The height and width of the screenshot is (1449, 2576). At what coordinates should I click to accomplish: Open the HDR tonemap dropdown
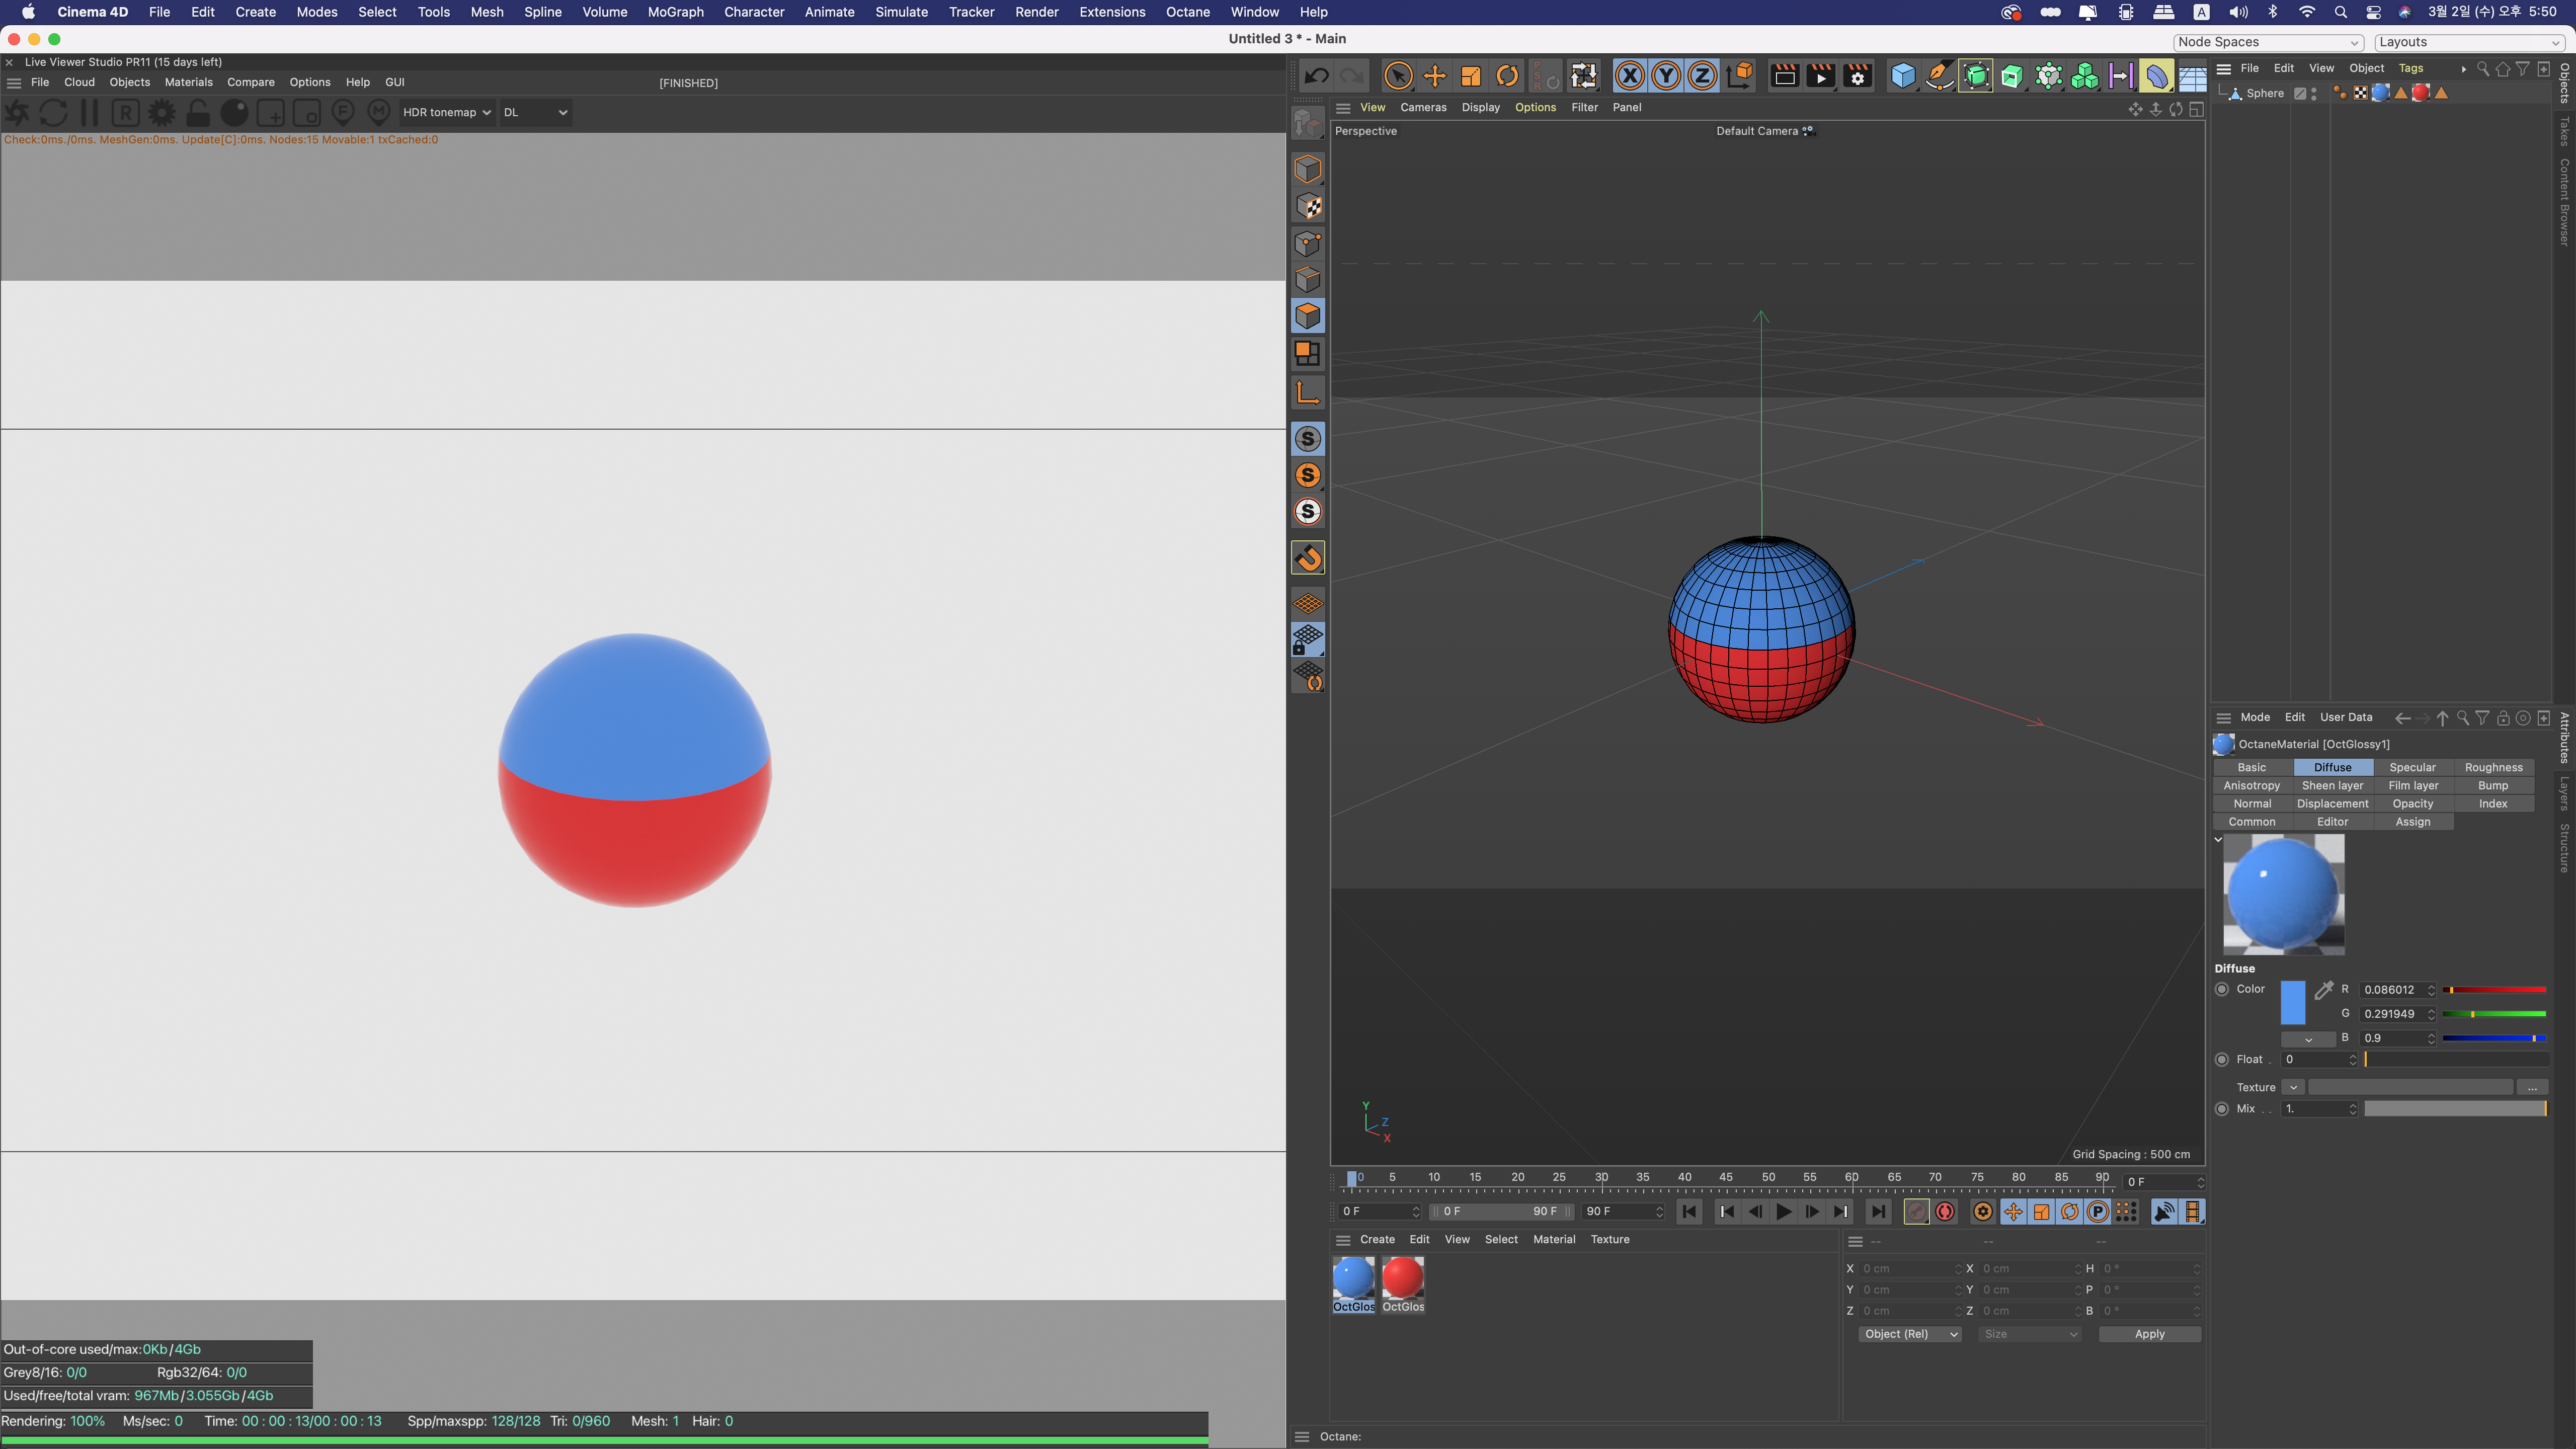(x=446, y=112)
